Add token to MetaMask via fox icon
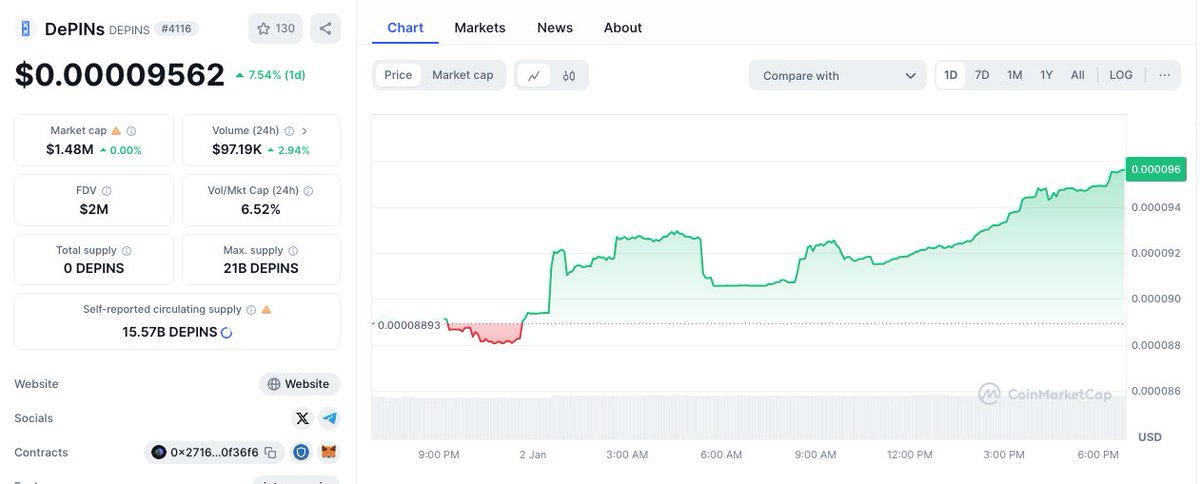This screenshot has height=484, width=1200. [329, 453]
